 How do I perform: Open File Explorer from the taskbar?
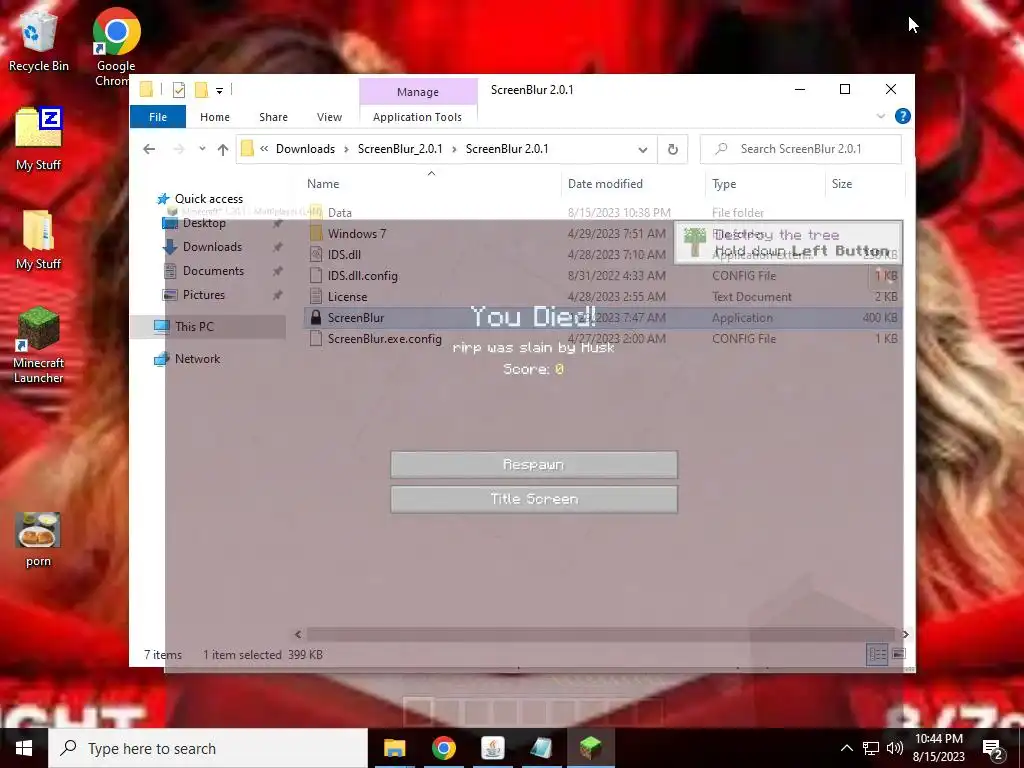click(394, 748)
